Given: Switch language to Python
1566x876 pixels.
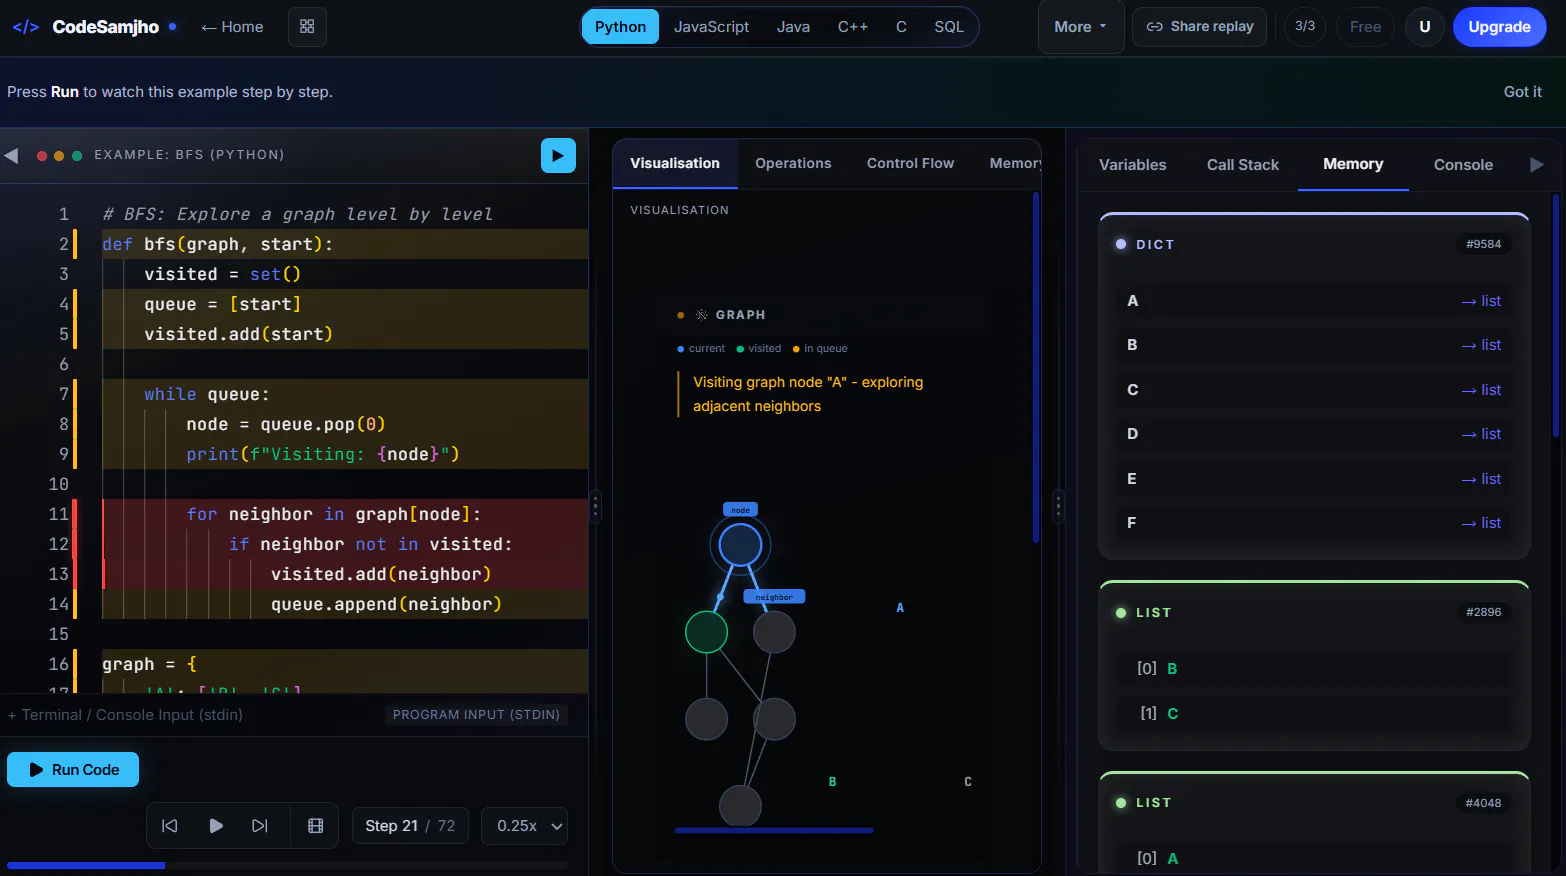Looking at the screenshot, I should (x=620, y=27).
